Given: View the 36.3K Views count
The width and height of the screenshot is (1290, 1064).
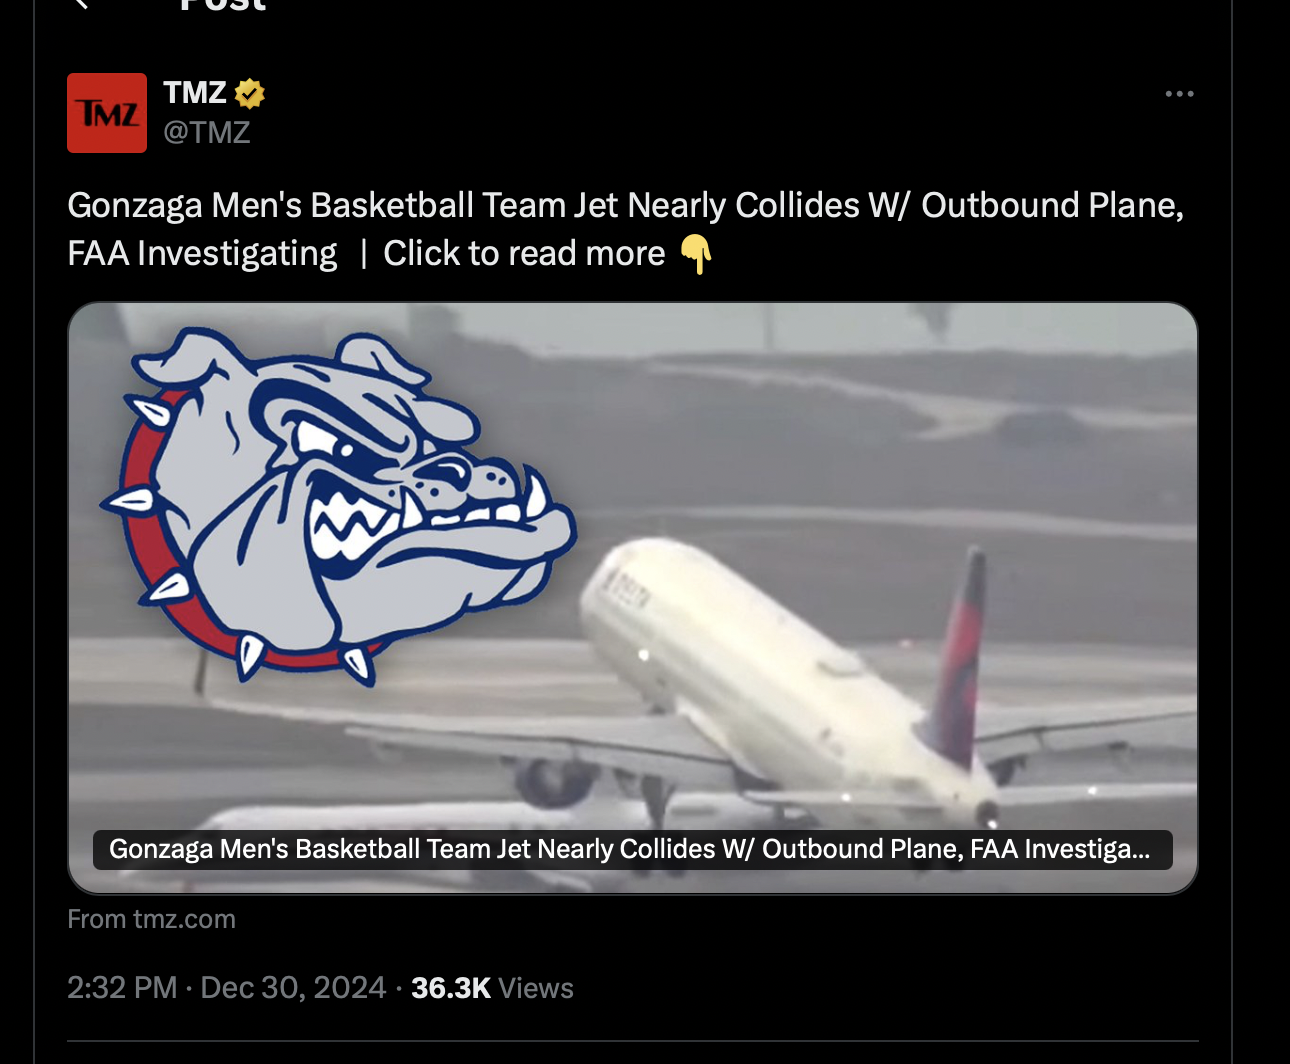Looking at the screenshot, I should [492, 988].
